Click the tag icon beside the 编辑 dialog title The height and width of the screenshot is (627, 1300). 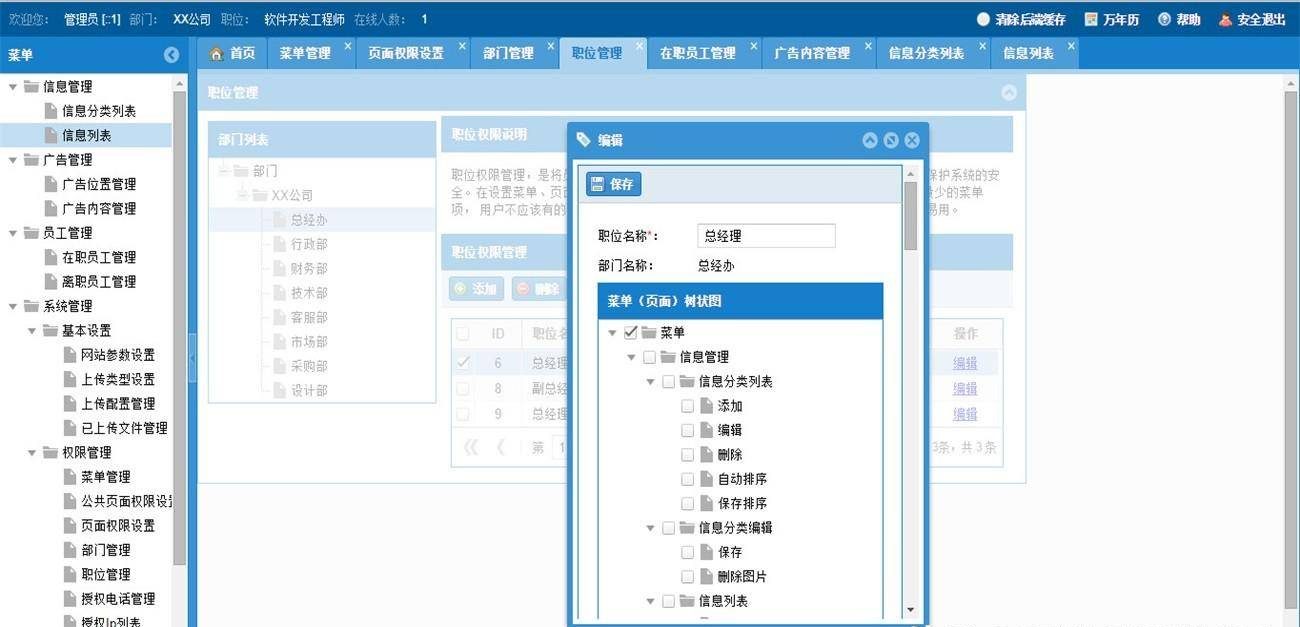(584, 140)
